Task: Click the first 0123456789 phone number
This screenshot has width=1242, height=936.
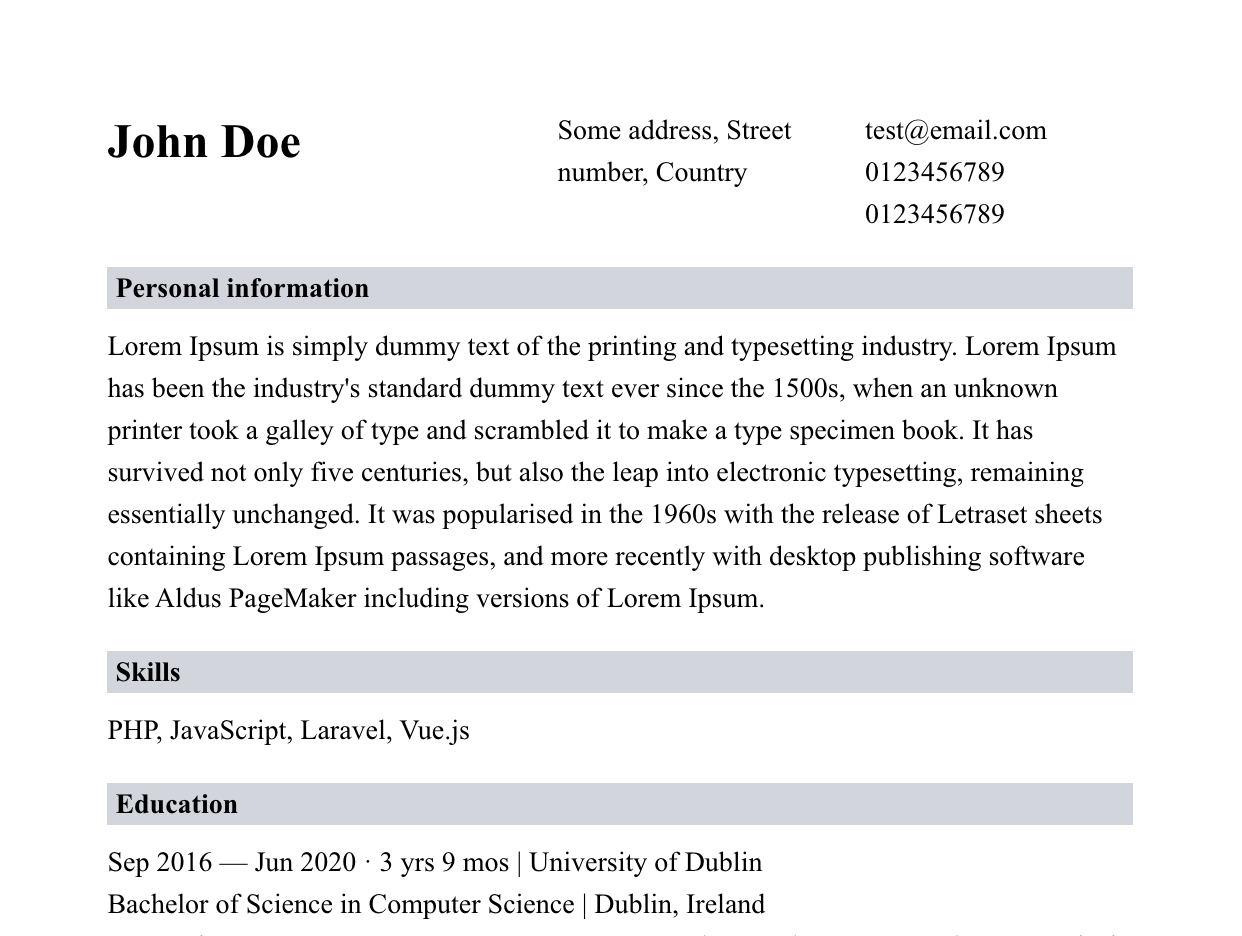Action: pos(934,173)
